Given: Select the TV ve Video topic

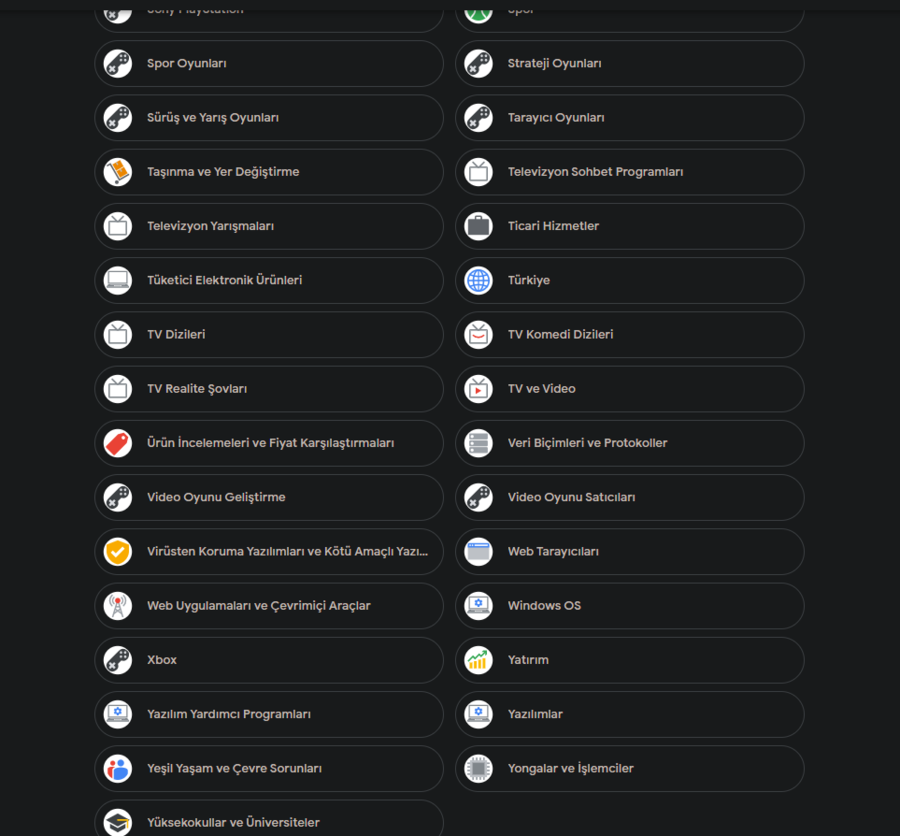Looking at the screenshot, I should [629, 389].
